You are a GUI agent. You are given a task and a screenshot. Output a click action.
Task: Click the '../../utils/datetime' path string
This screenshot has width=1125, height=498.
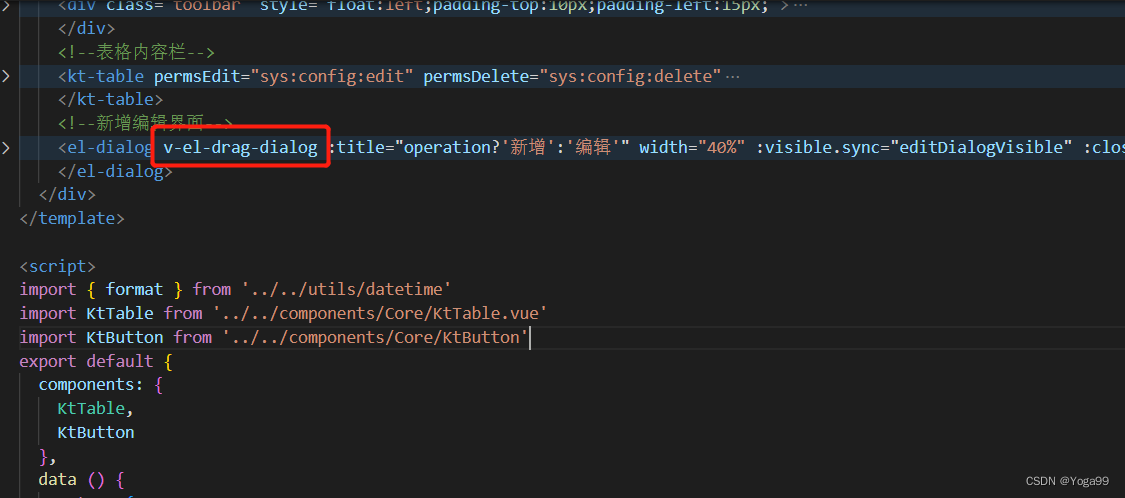(347, 289)
